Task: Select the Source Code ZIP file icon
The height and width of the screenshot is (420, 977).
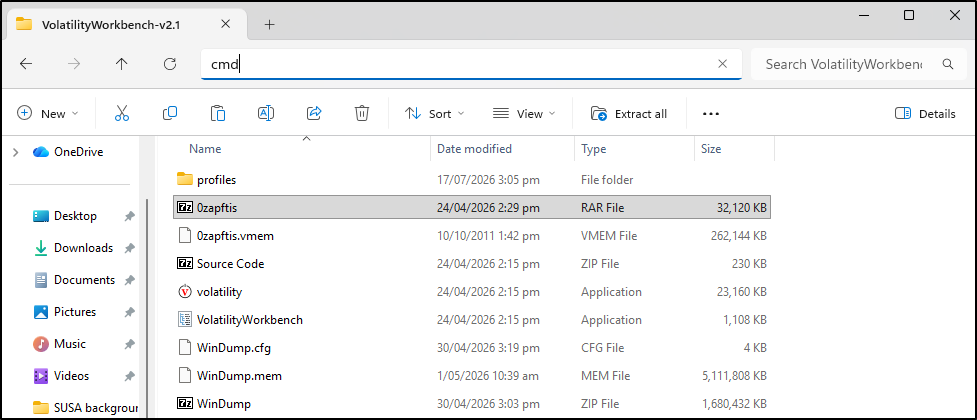Action: tap(184, 264)
